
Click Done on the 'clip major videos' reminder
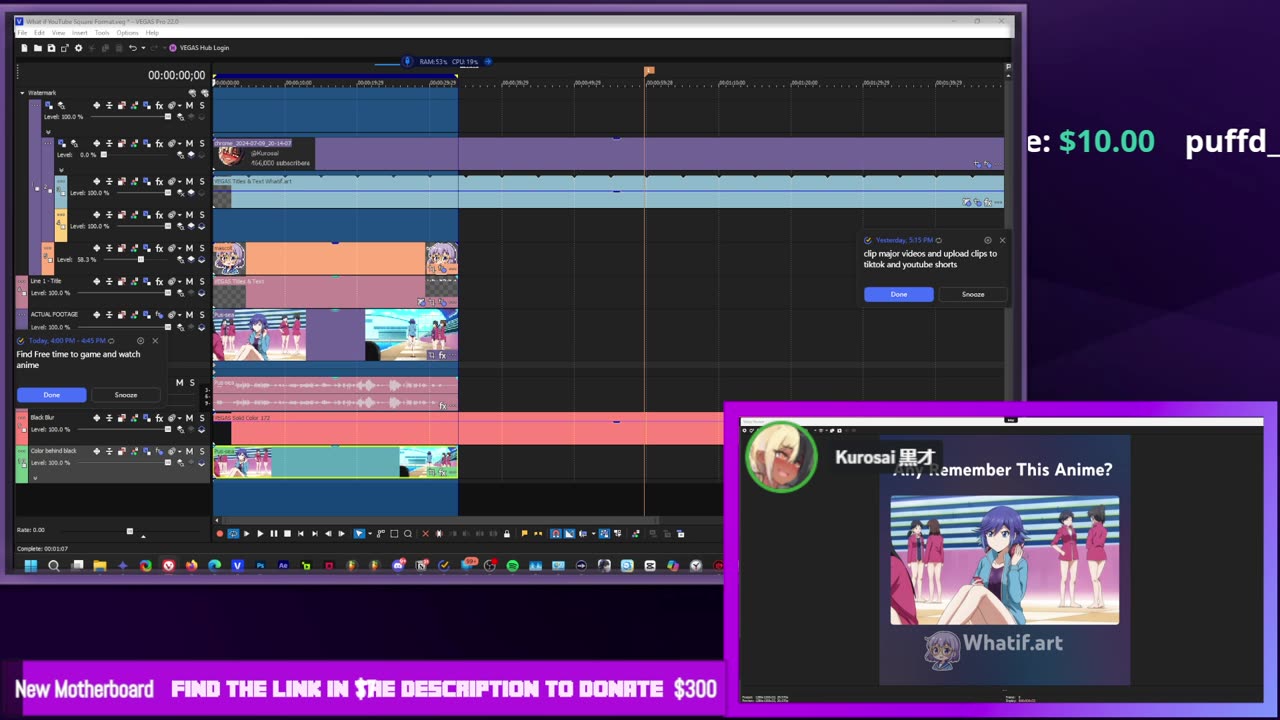898,294
